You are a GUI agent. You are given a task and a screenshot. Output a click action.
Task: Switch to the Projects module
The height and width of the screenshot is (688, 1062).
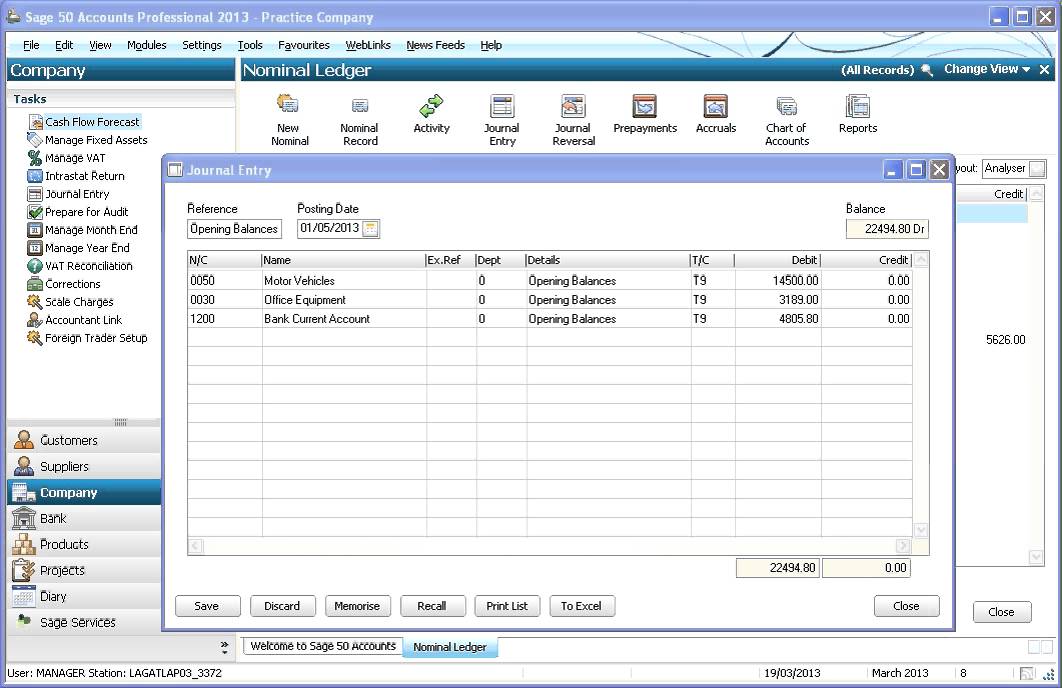pos(84,570)
